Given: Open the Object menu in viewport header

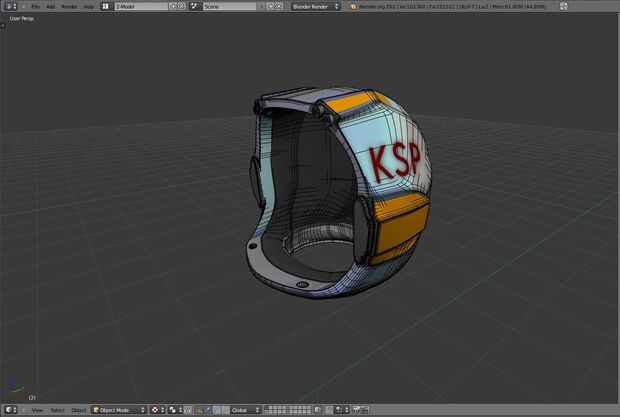Looking at the screenshot, I should (78, 410).
